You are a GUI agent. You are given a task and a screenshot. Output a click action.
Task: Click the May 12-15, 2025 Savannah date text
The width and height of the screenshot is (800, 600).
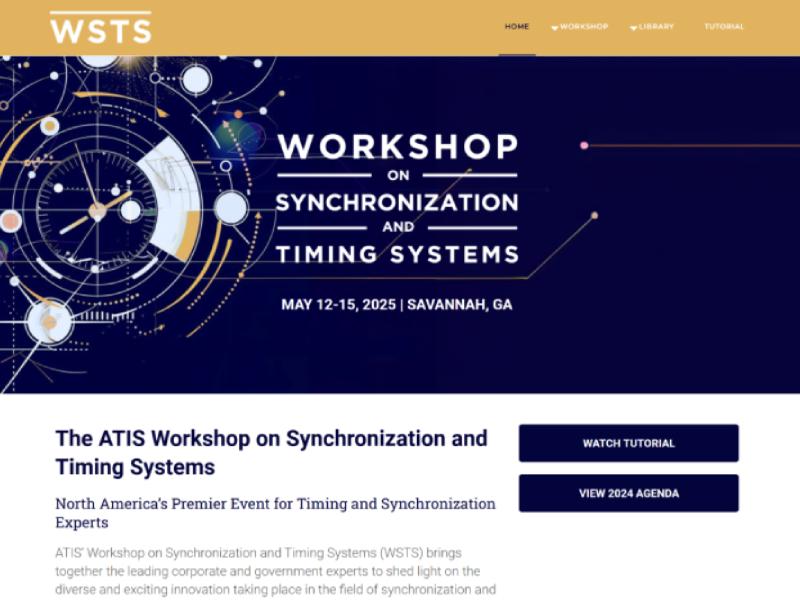pyautogui.click(x=396, y=305)
